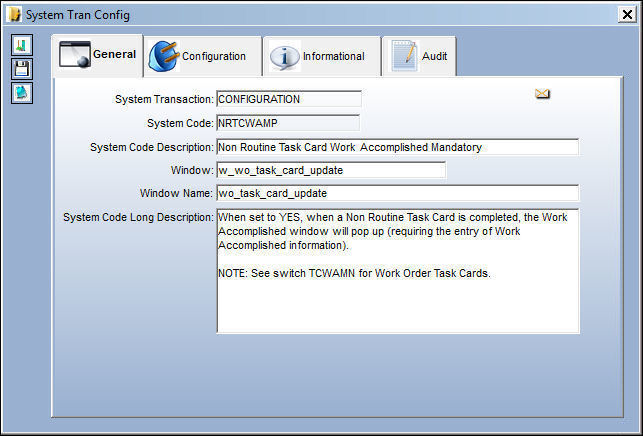Click the "Window Name:" label
The width and height of the screenshot is (643, 436).
point(176,193)
